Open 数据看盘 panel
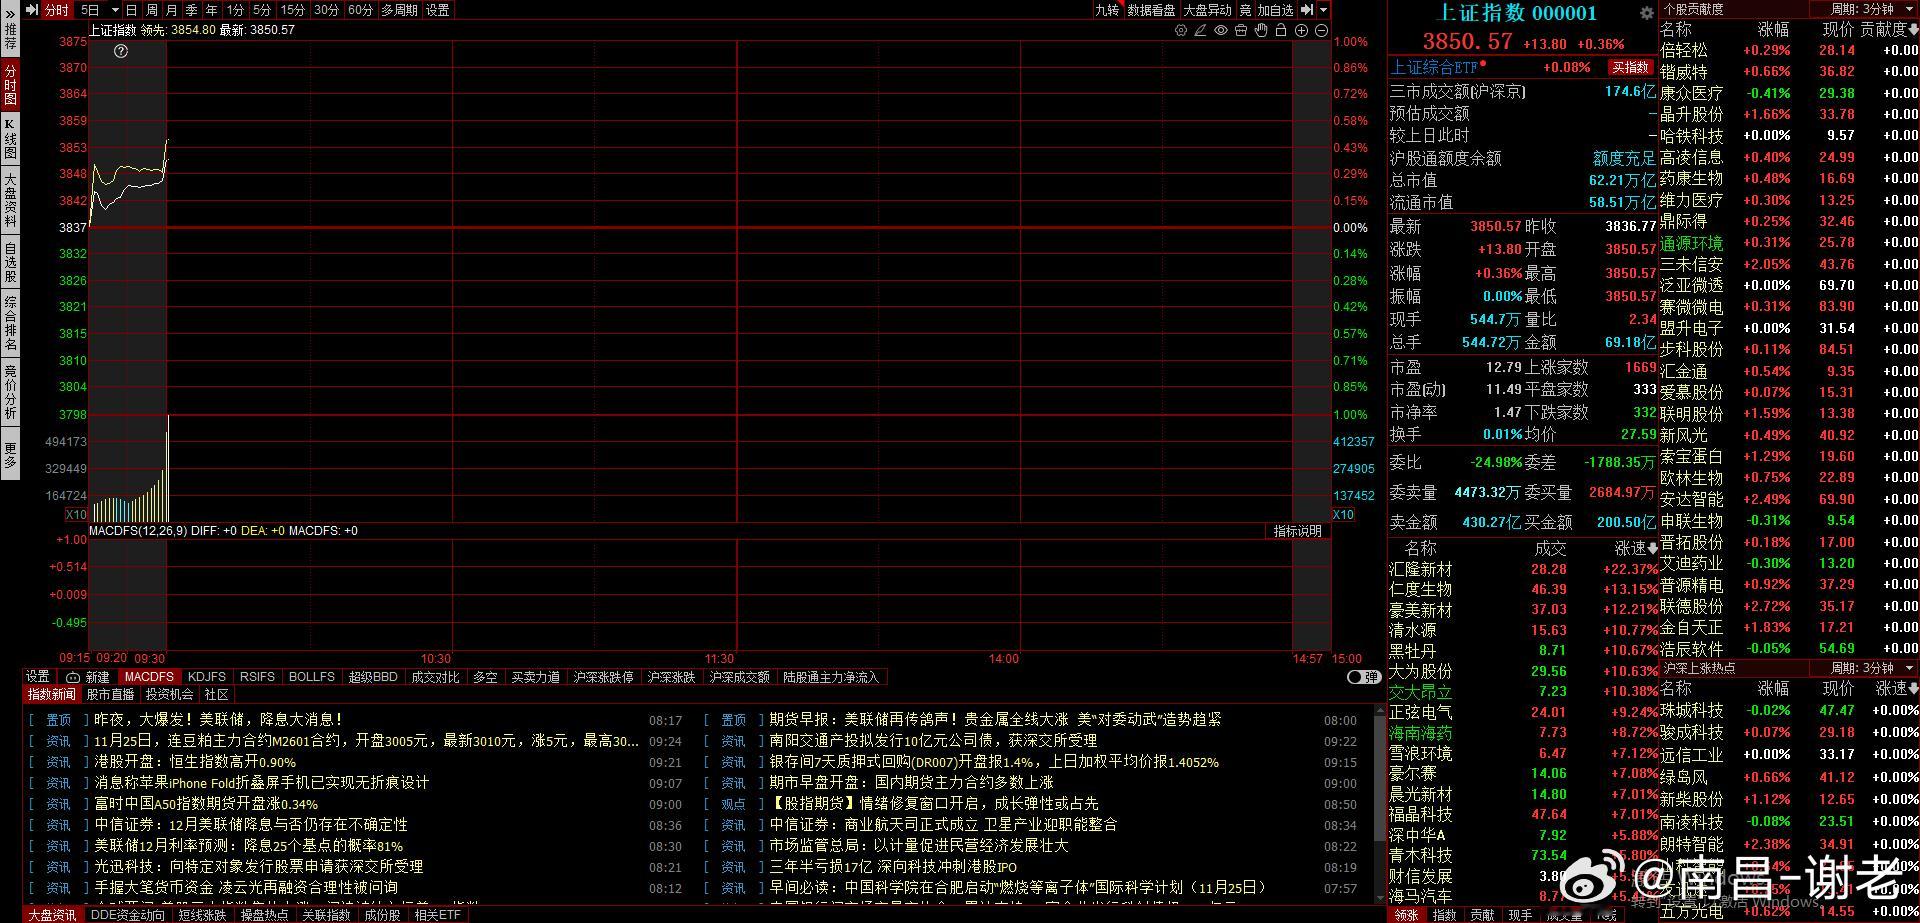The width and height of the screenshot is (1920, 923). [x=1151, y=10]
